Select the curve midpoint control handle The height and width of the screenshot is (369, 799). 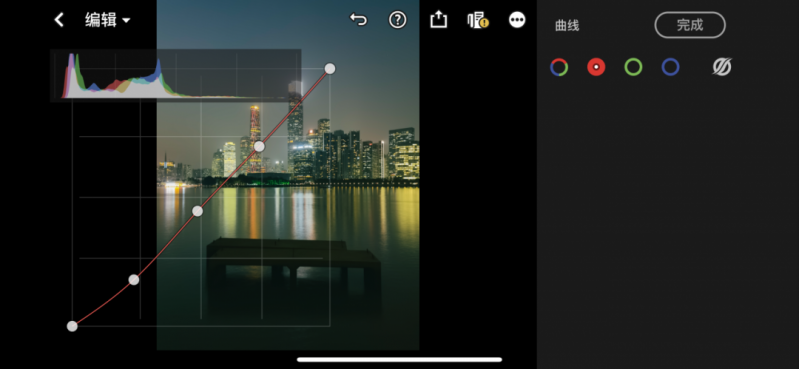198,211
